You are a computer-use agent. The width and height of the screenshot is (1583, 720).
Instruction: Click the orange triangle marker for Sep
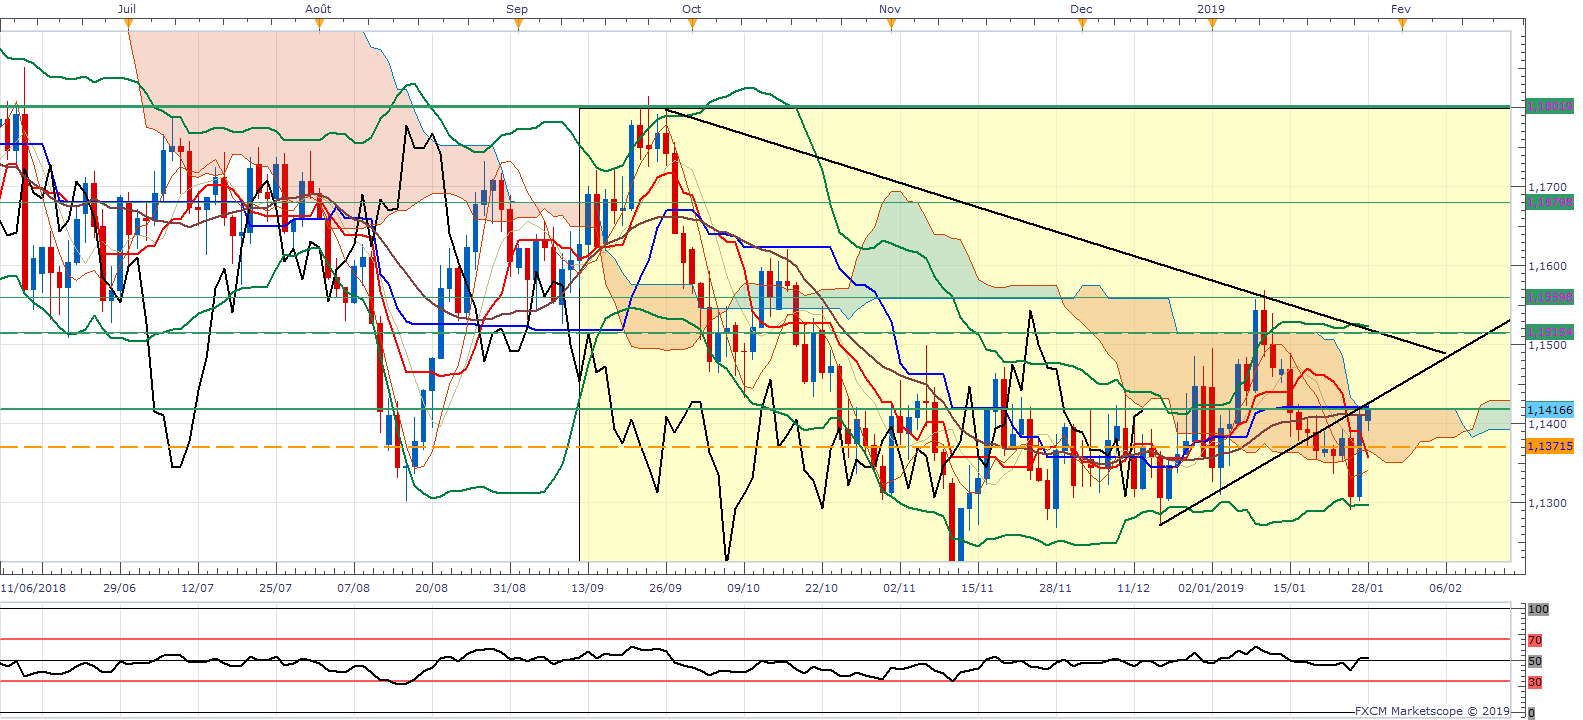click(518, 25)
